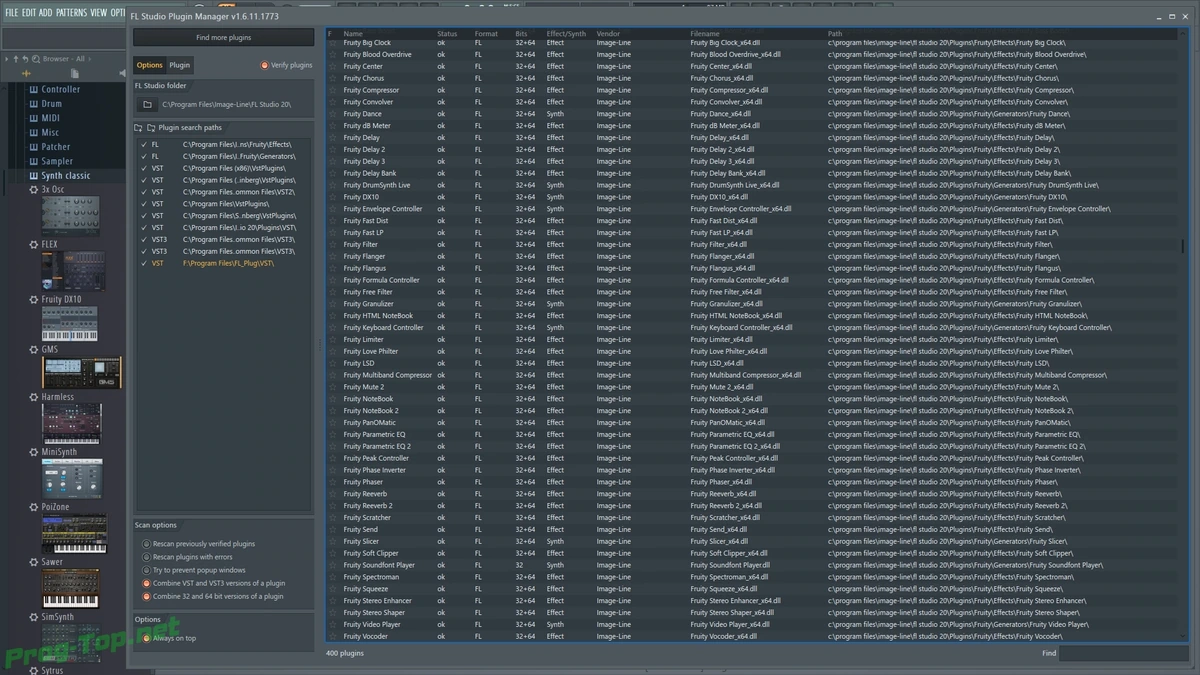Click the gear icon beside Harmless
1200x675 pixels.
tap(34, 397)
